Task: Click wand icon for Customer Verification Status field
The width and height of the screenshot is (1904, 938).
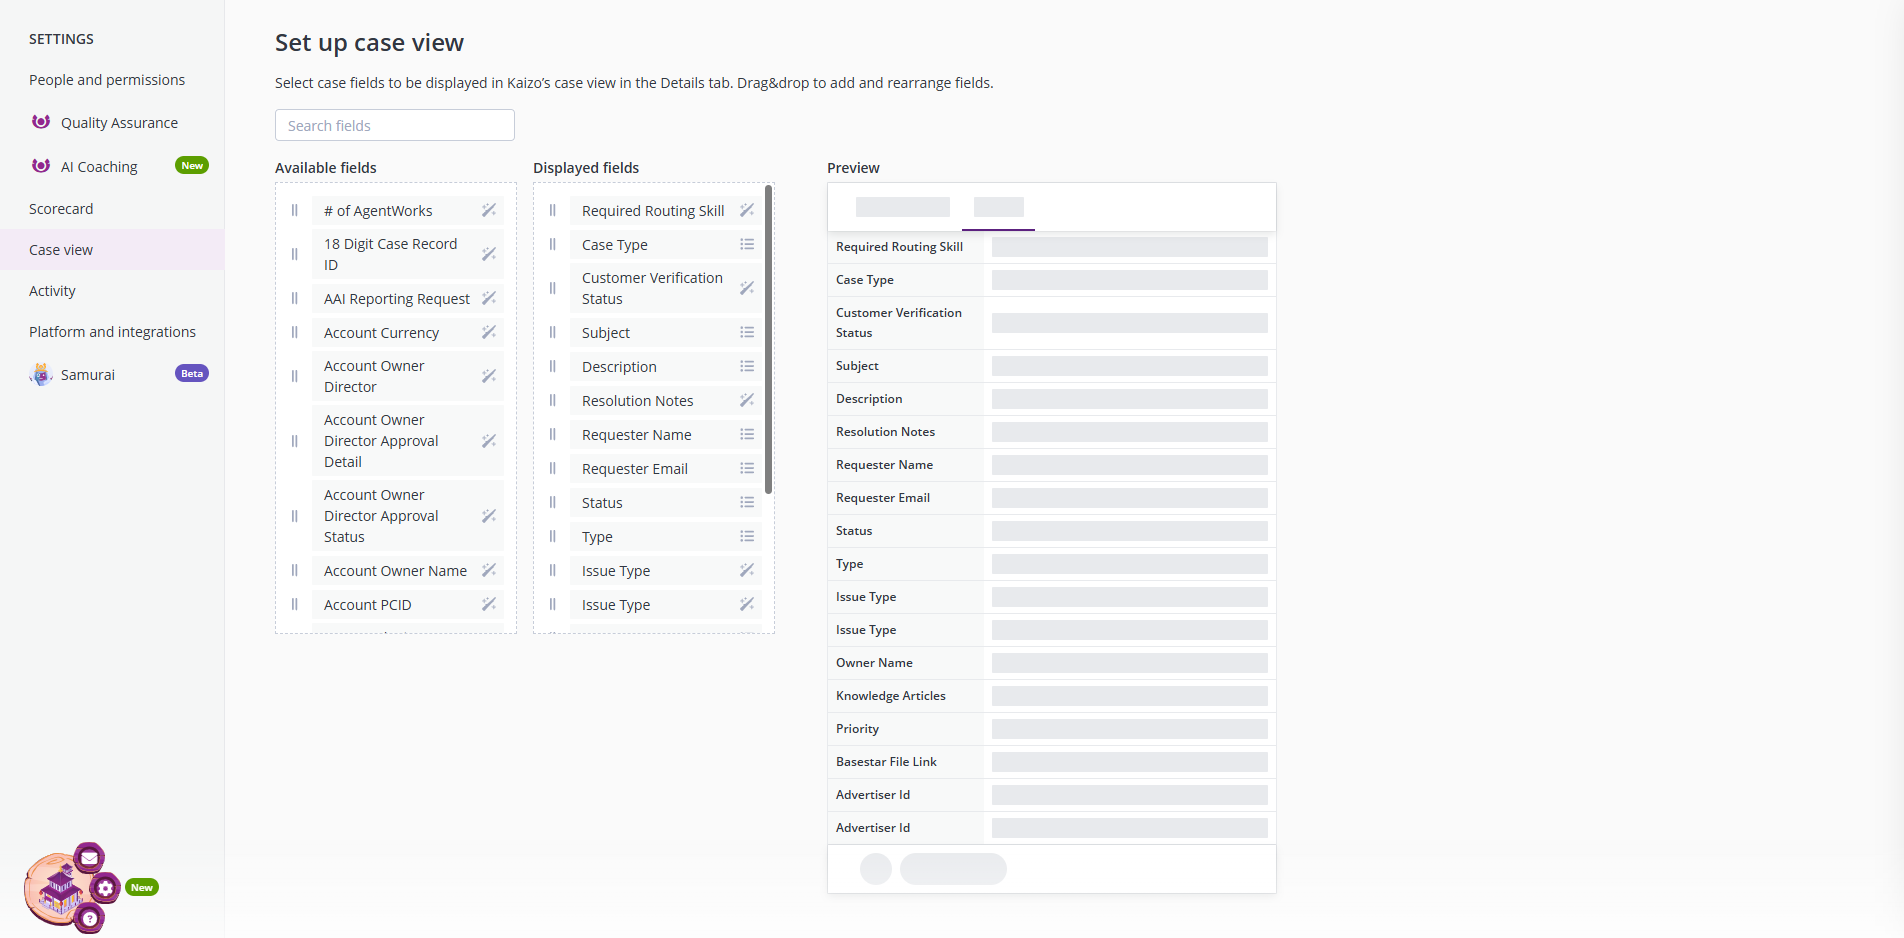Action: (x=747, y=288)
